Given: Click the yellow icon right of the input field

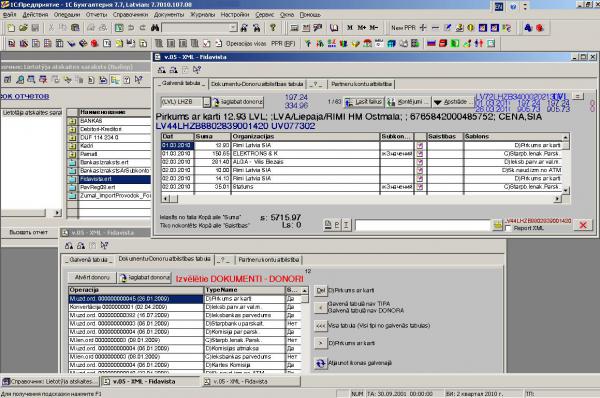Looking at the screenshot, I should [x=497, y=225].
